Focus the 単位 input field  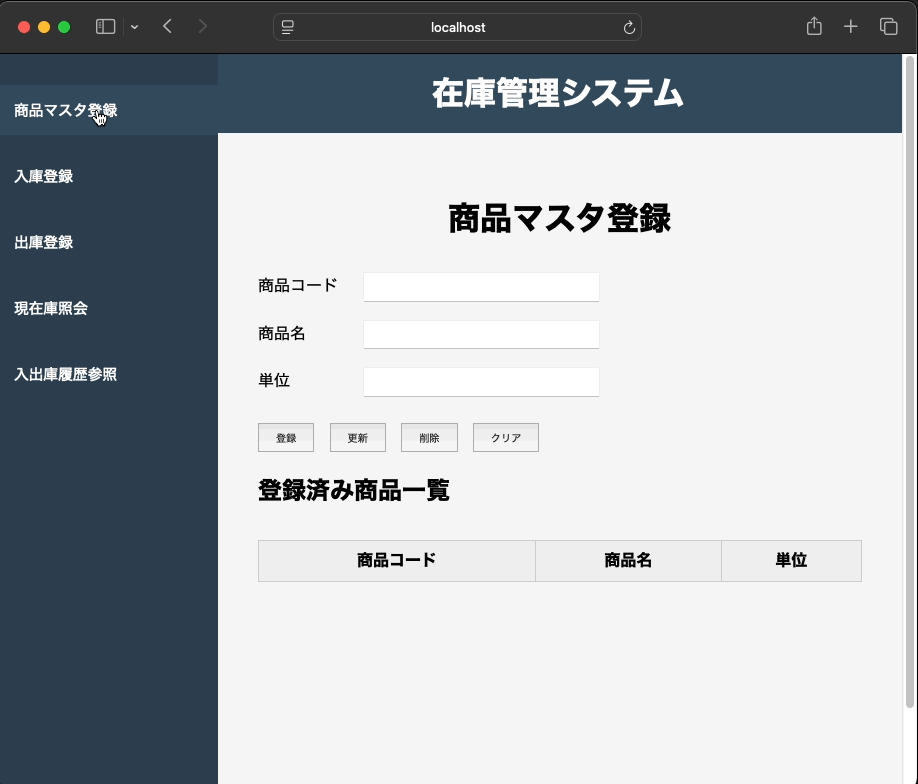[x=481, y=382]
